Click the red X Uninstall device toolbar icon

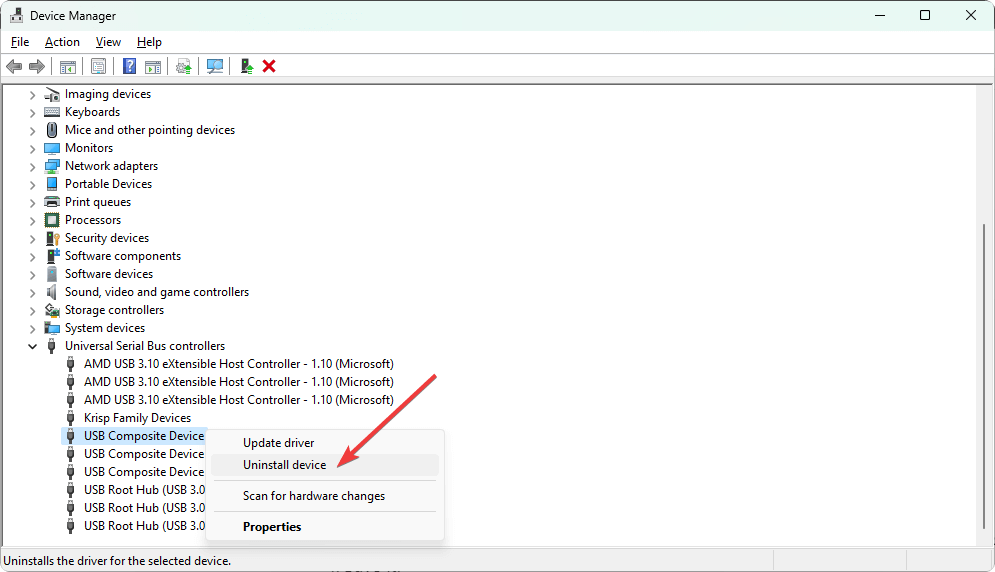click(269, 66)
